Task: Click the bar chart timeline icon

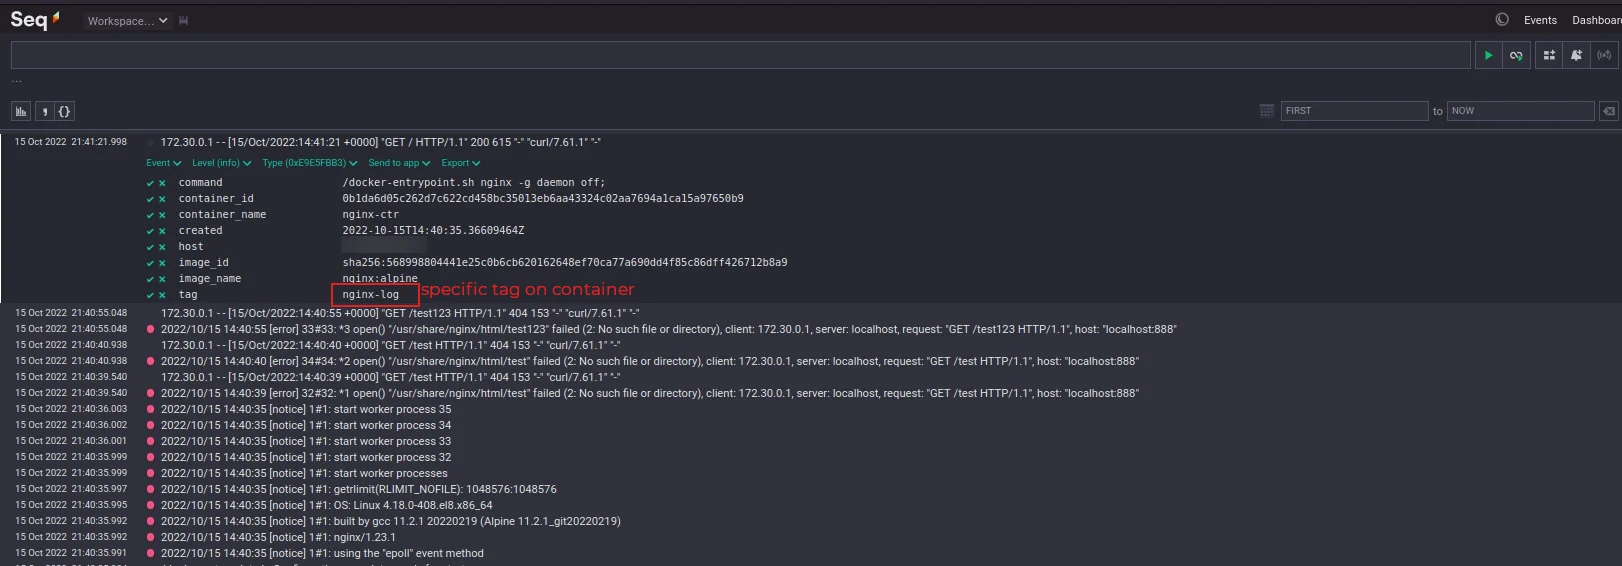Action: tap(21, 111)
